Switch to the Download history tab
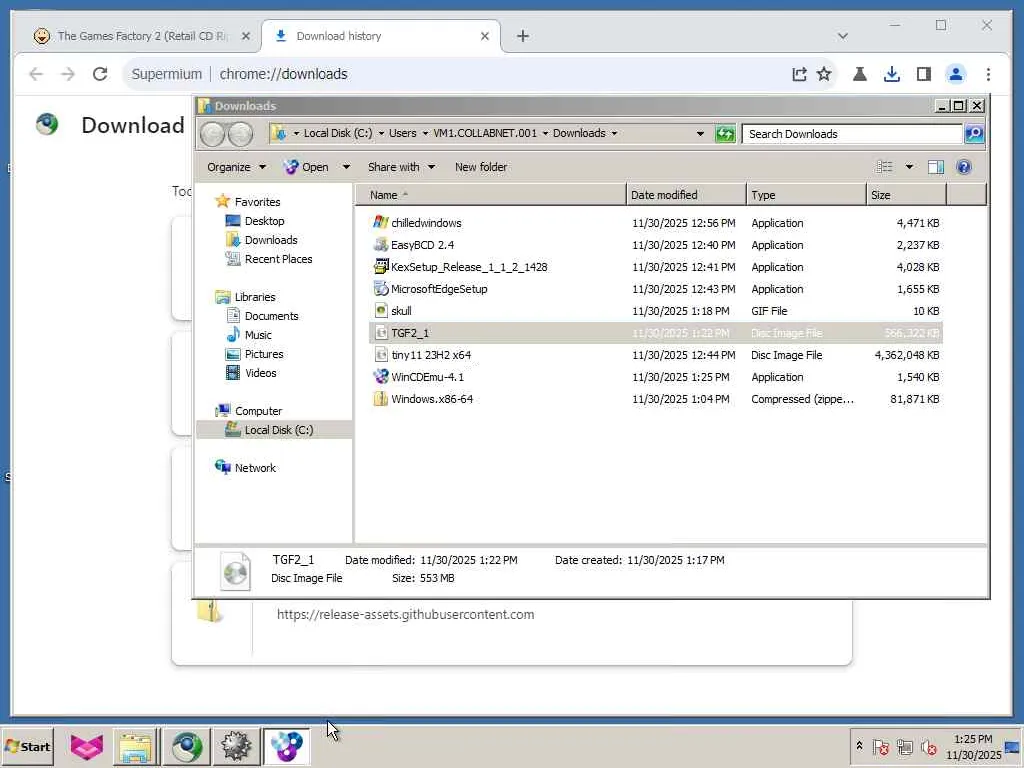The image size is (1024, 768). [x=380, y=36]
